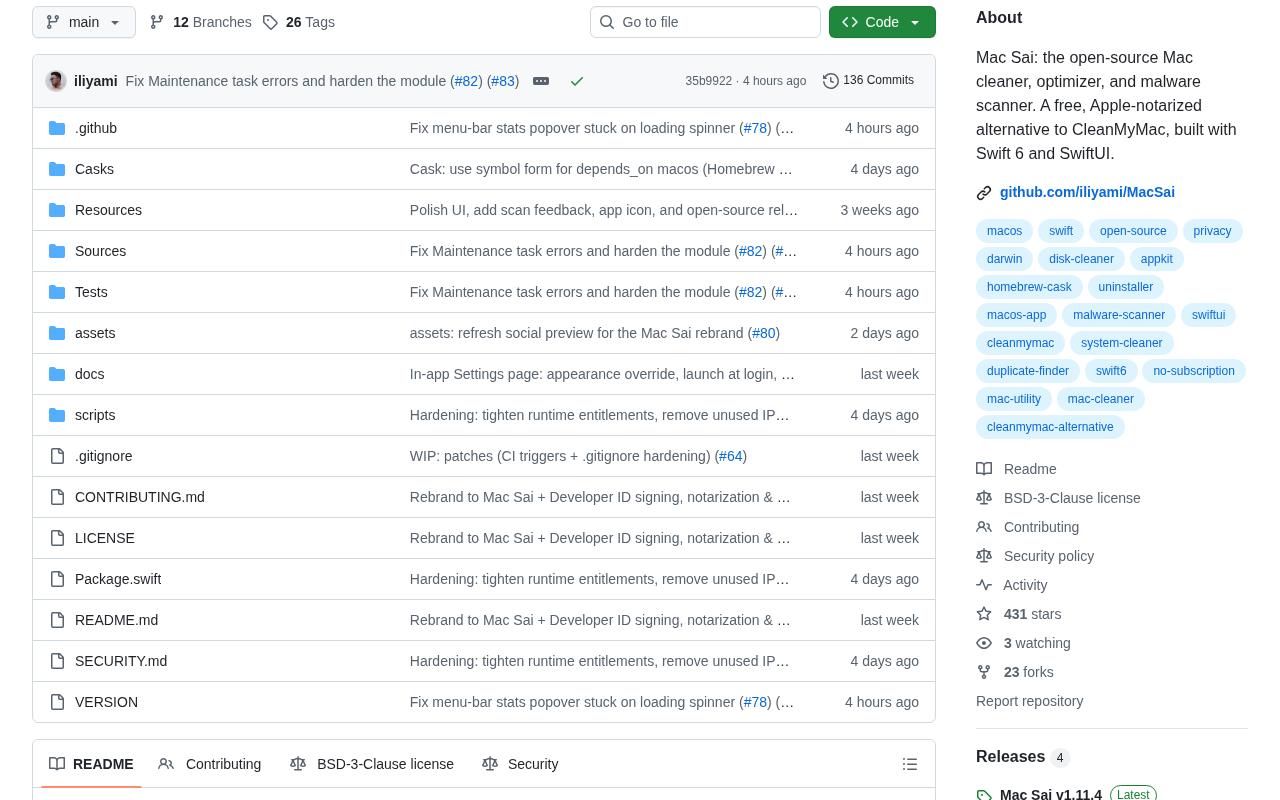Show the green commit check status
The width and height of the screenshot is (1280, 800).
pyautogui.click(x=577, y=81)
